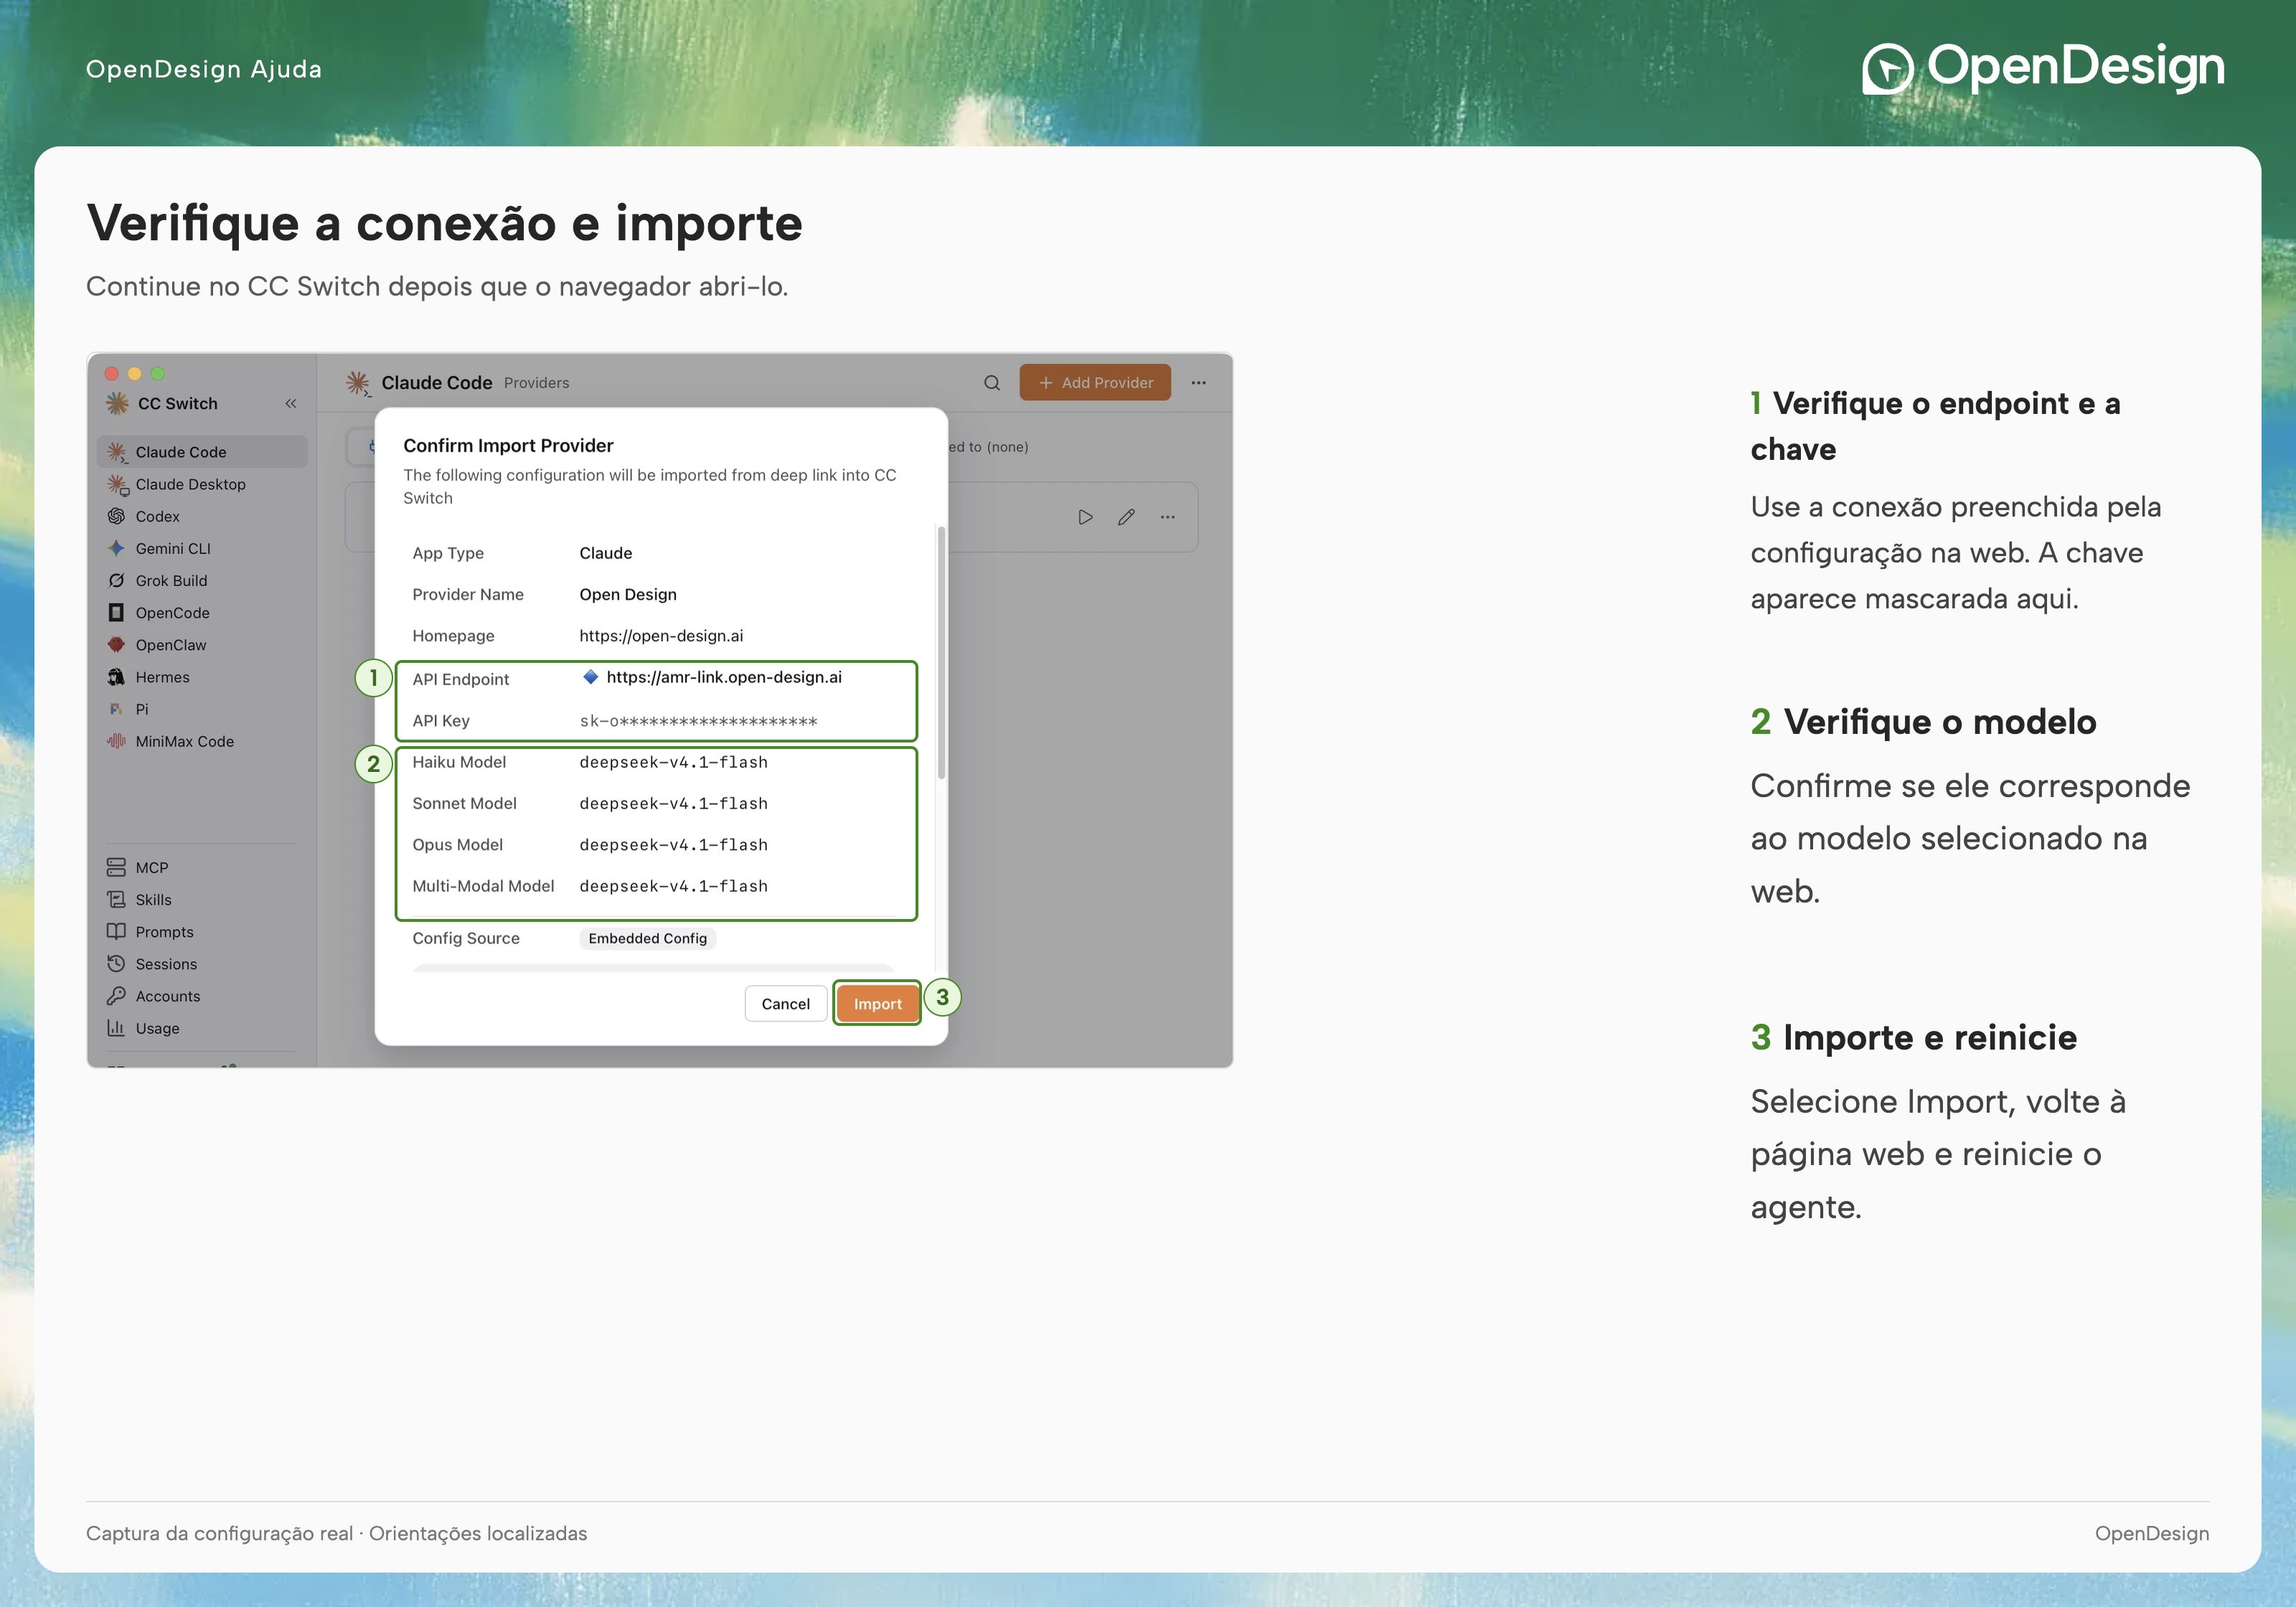The height and width of the screenshot is (1607, 2296).
Task: Click the OpenDesign logo at top right
Action: 2043,68
